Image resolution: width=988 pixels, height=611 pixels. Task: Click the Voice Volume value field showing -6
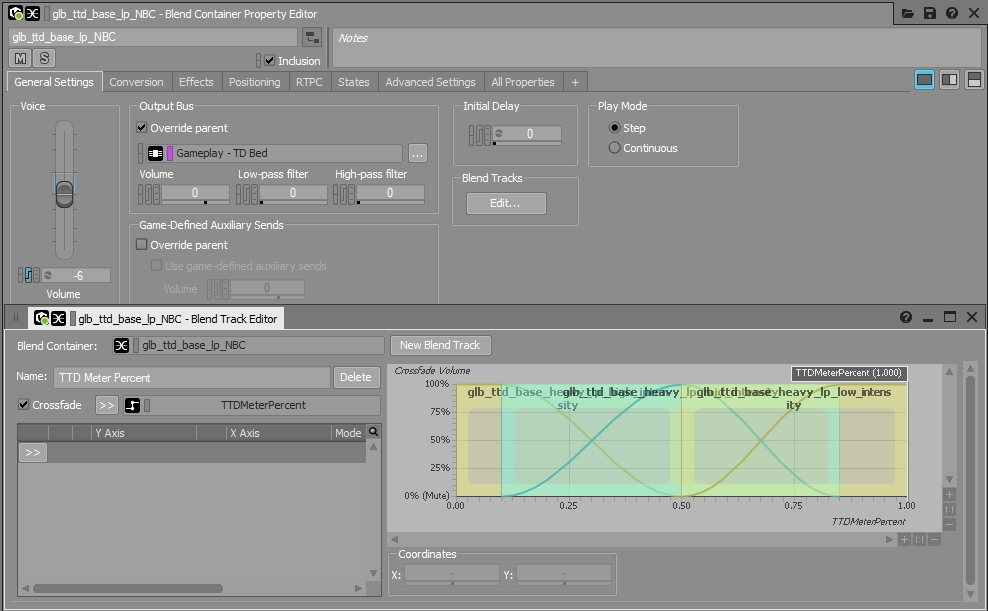[76, 275]
